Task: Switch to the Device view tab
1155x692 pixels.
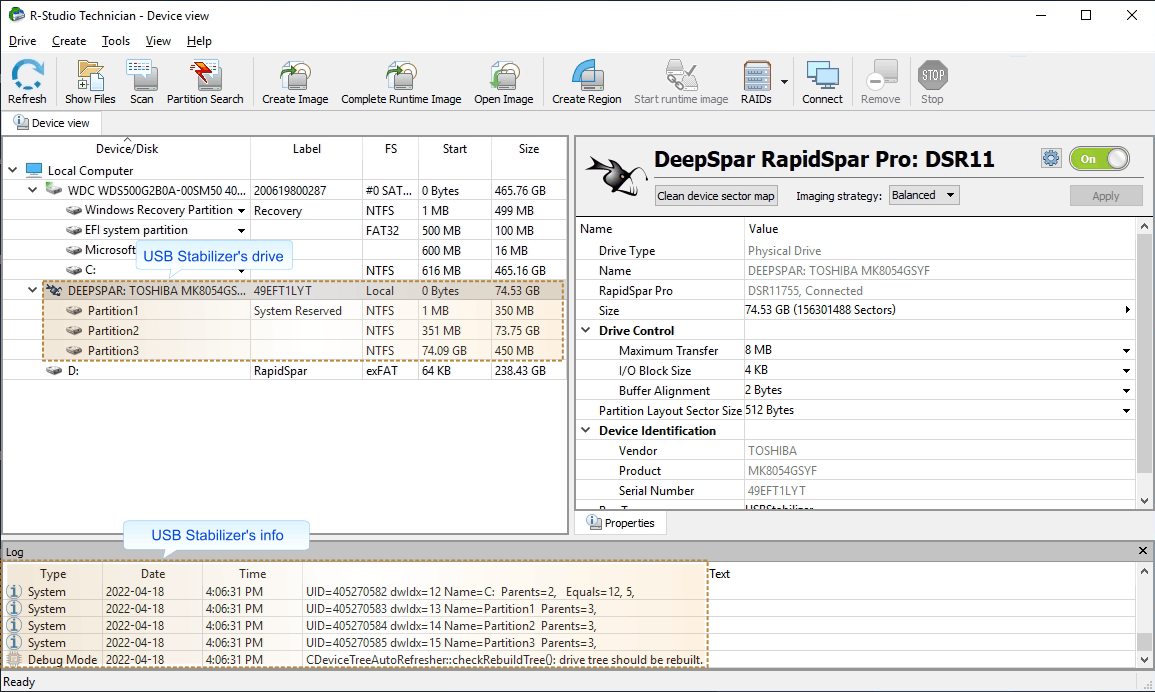Action: pos(52,123)
